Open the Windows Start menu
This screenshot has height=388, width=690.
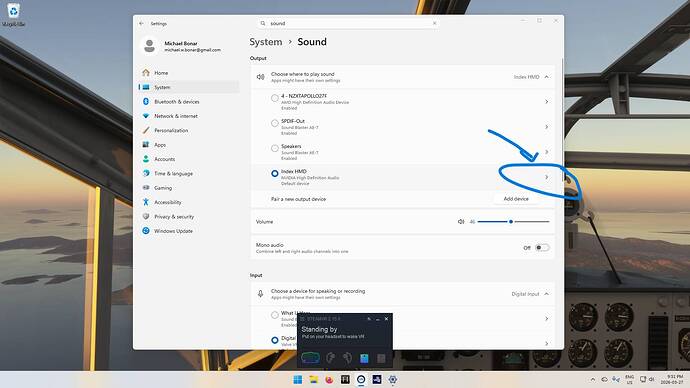pyautogui.click(x=298, y=380)
